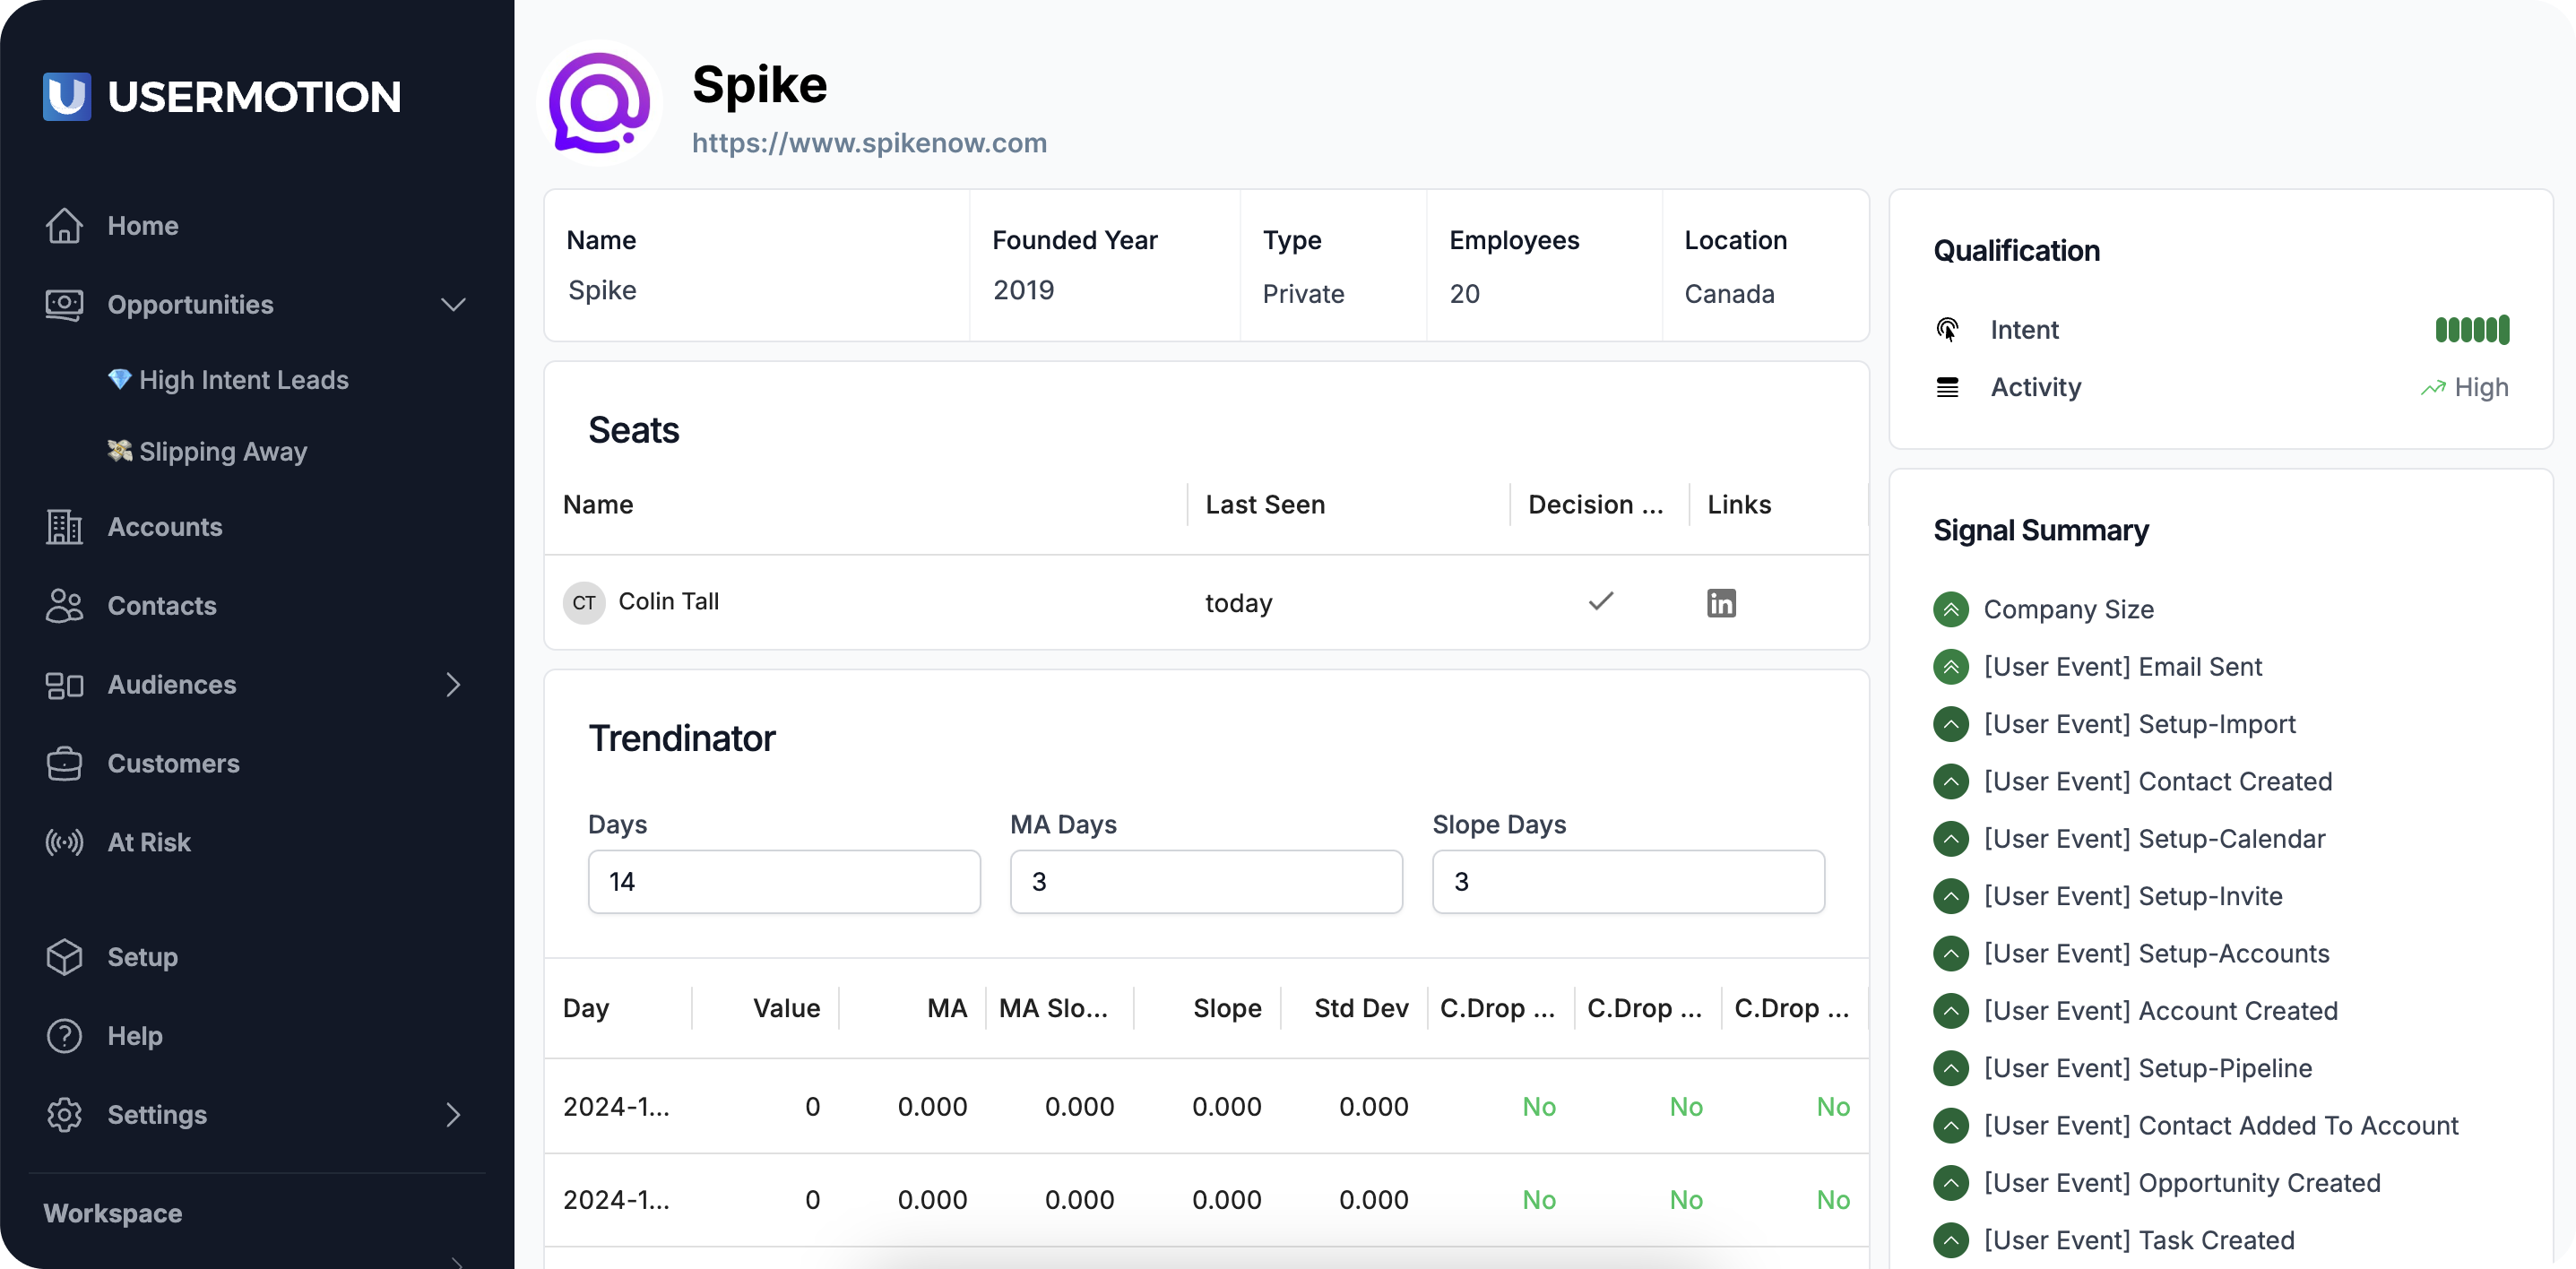2576x1269 pixels.
Task: Click the Accounts building icon
Action: tap(64, 527)
